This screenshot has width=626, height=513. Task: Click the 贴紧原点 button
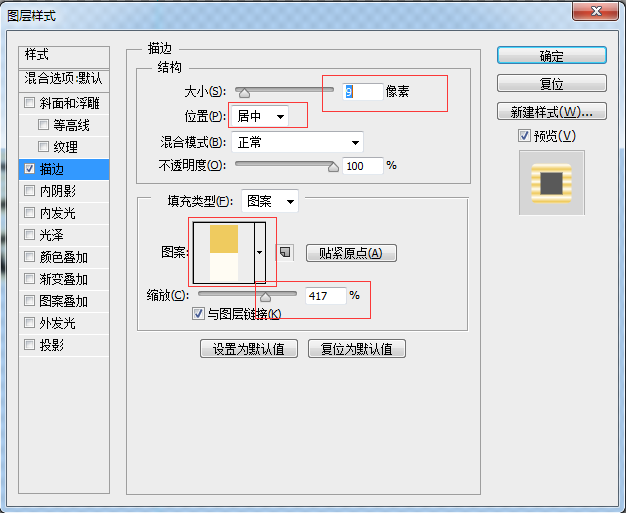[x=351, y=253]
